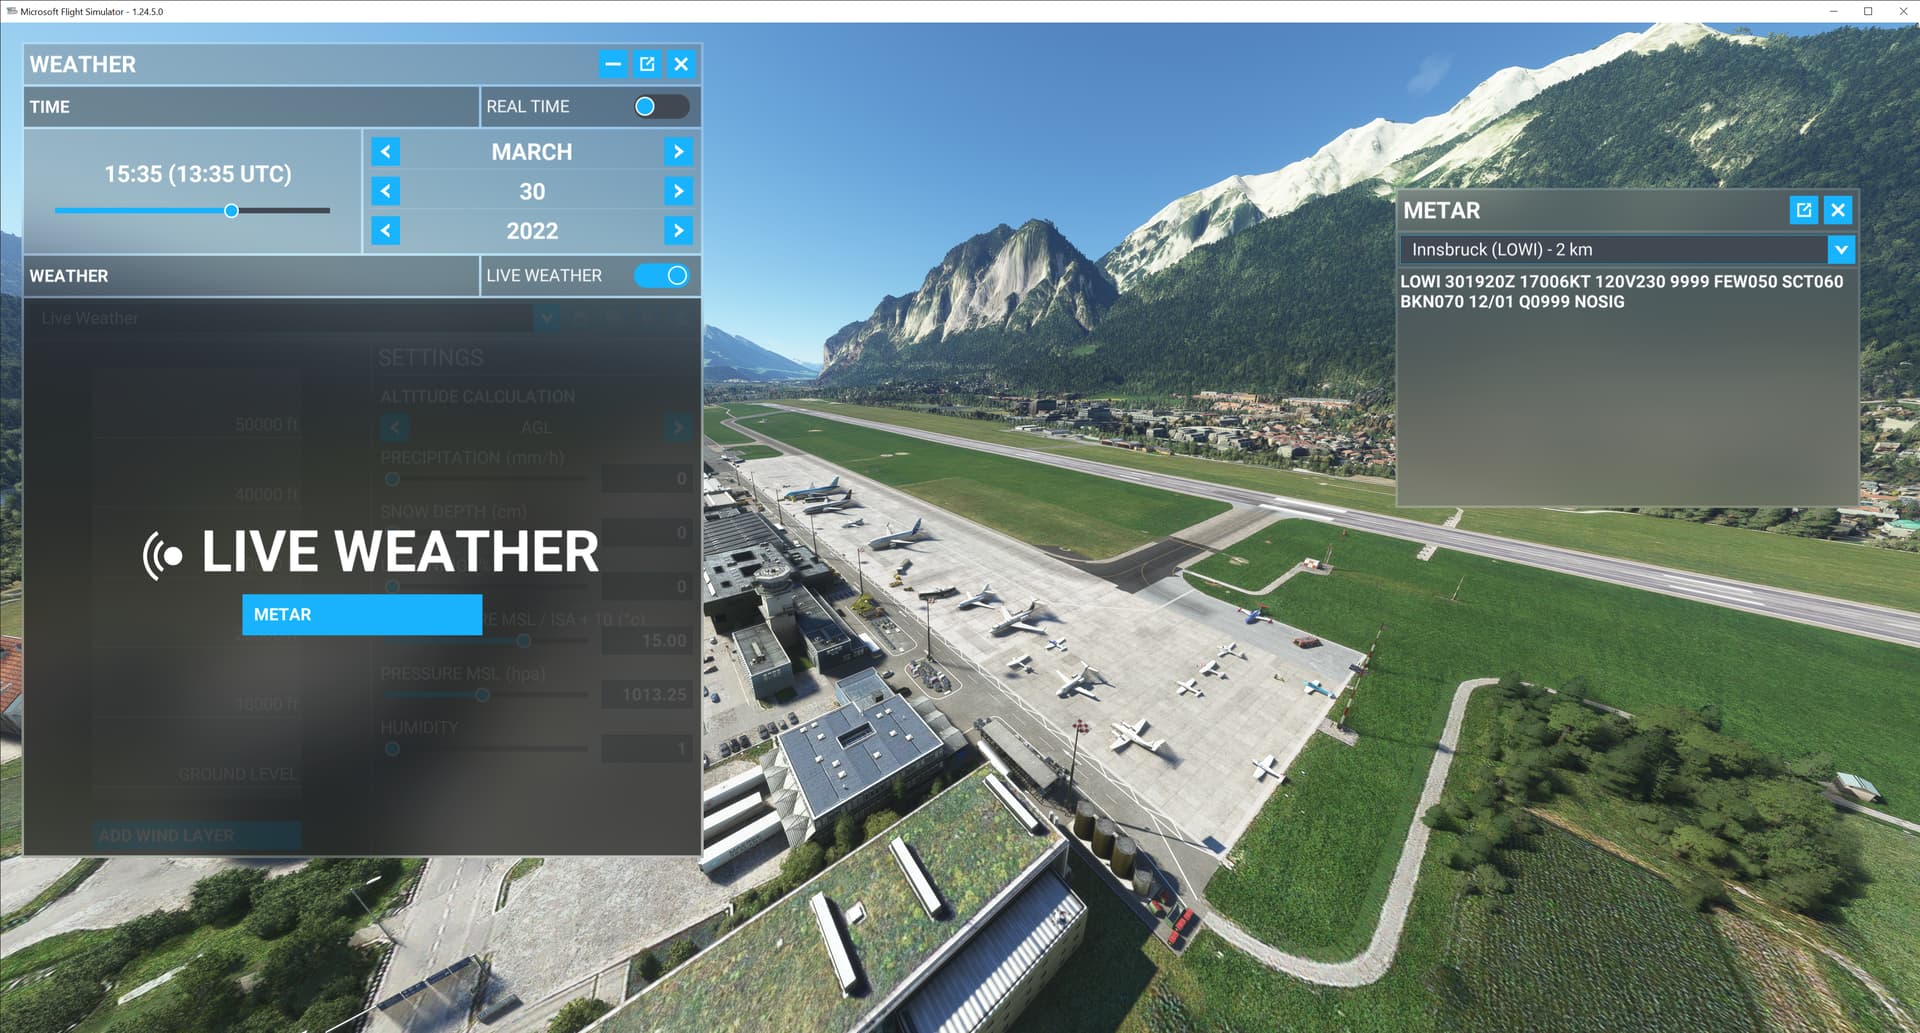Pop out the METAR panel window
This screenshot has width=1920, height=1033.
pyautogui.click(x=1804, y=210)
